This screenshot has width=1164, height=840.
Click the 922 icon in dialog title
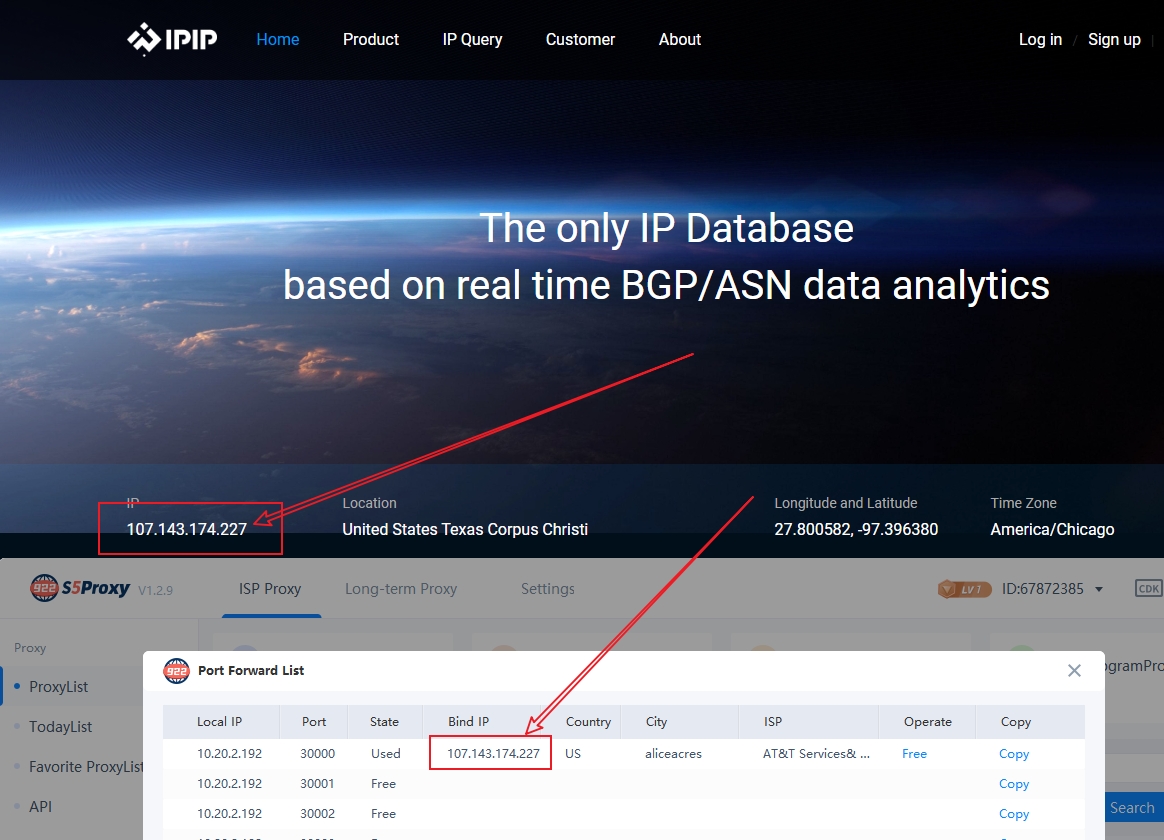(x=177, y=671)
